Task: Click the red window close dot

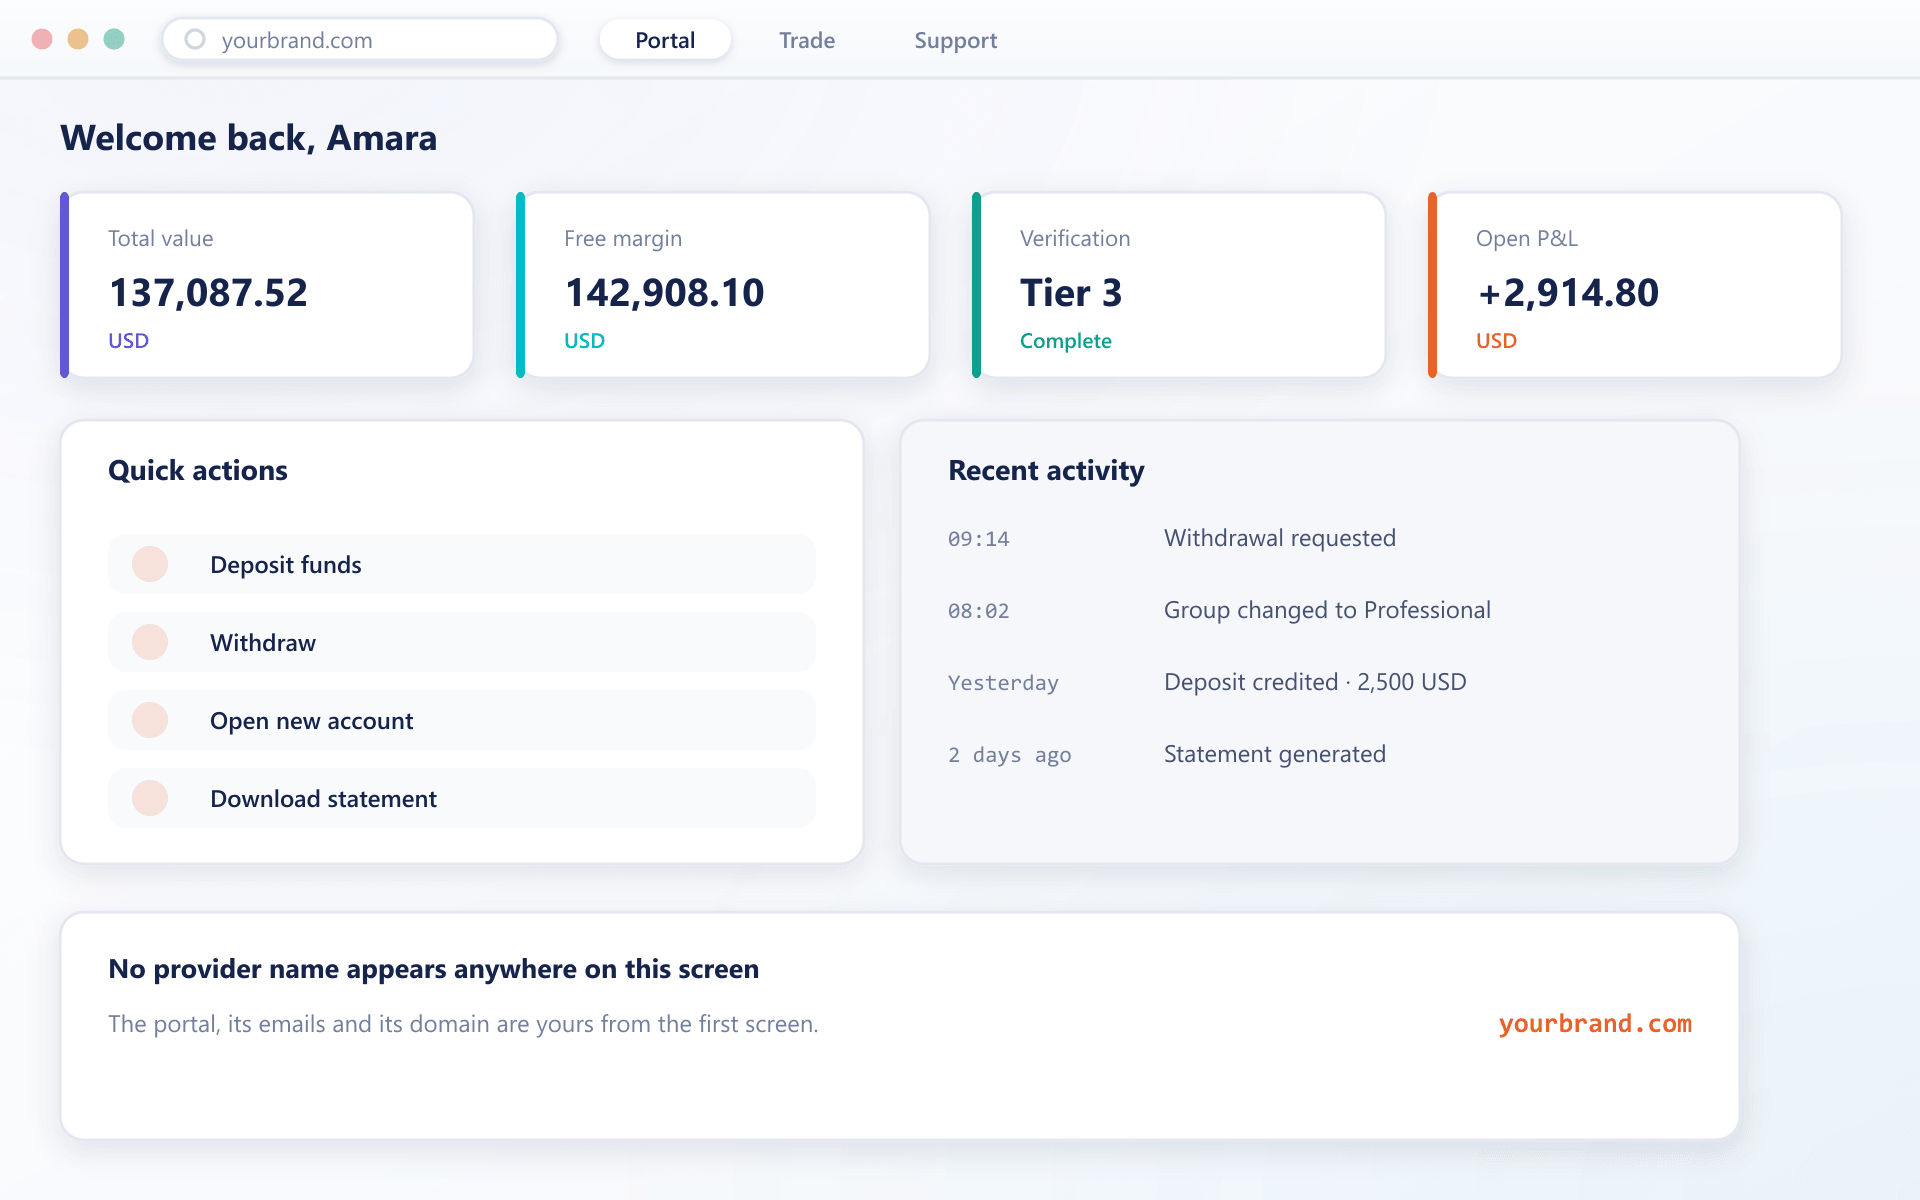Action: [x=42, y=39]
